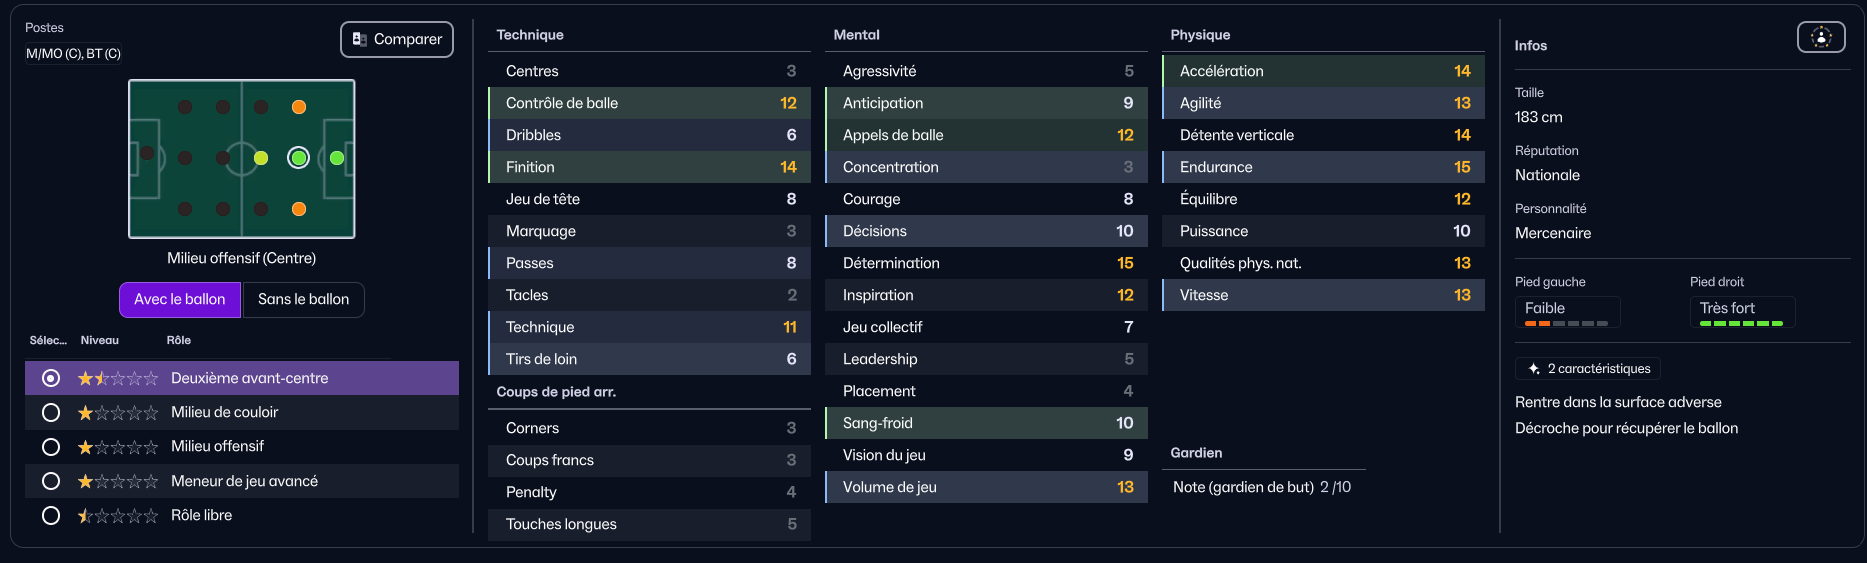Select the Milieu de couloir role radio button
1867x563 pixels.
click(x=51, y=413)
